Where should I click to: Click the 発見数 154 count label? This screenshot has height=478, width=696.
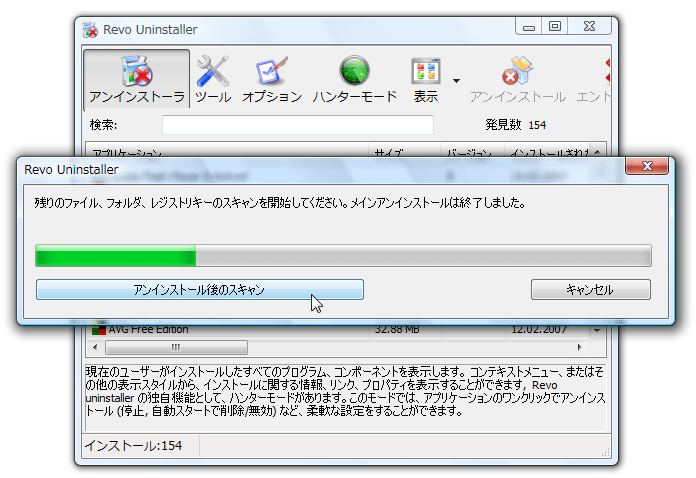[515, 125]
